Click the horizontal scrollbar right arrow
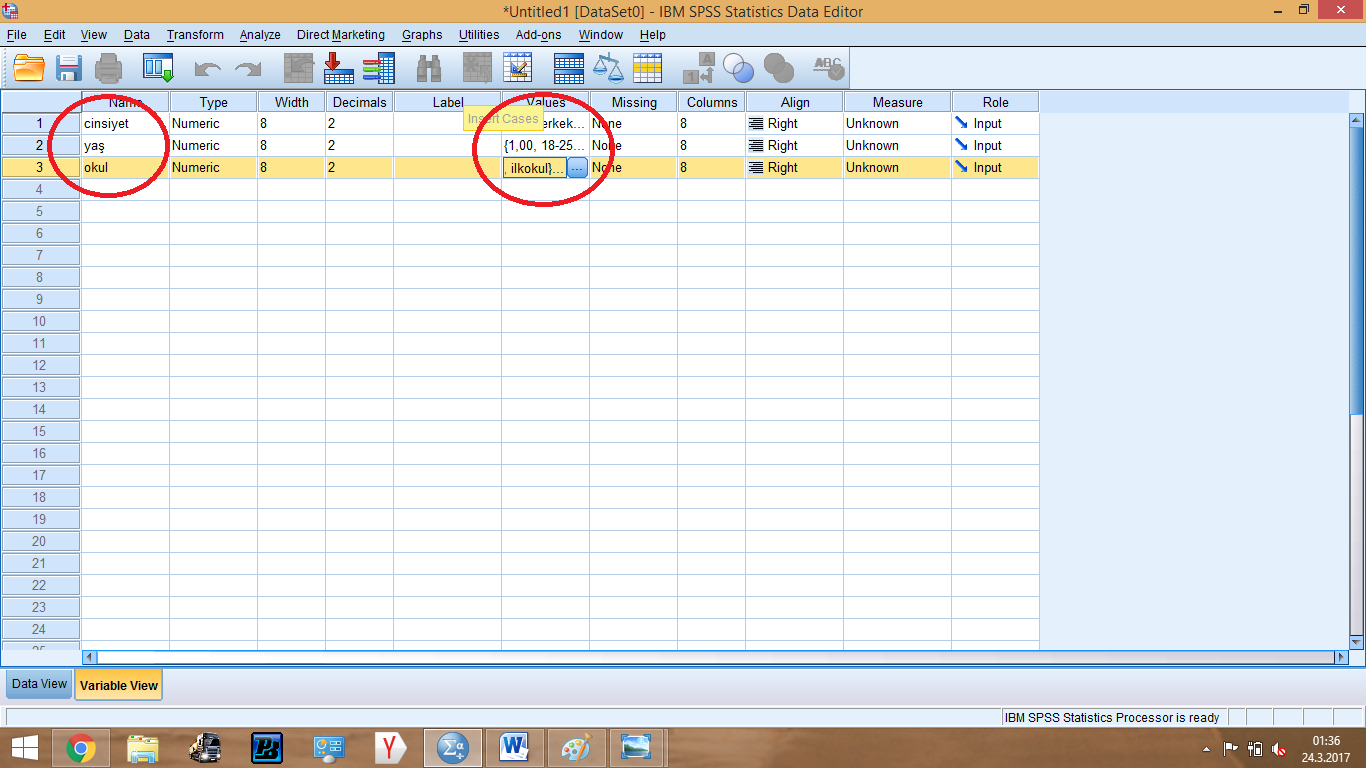1366x768 pixels. click(1341, 657)
